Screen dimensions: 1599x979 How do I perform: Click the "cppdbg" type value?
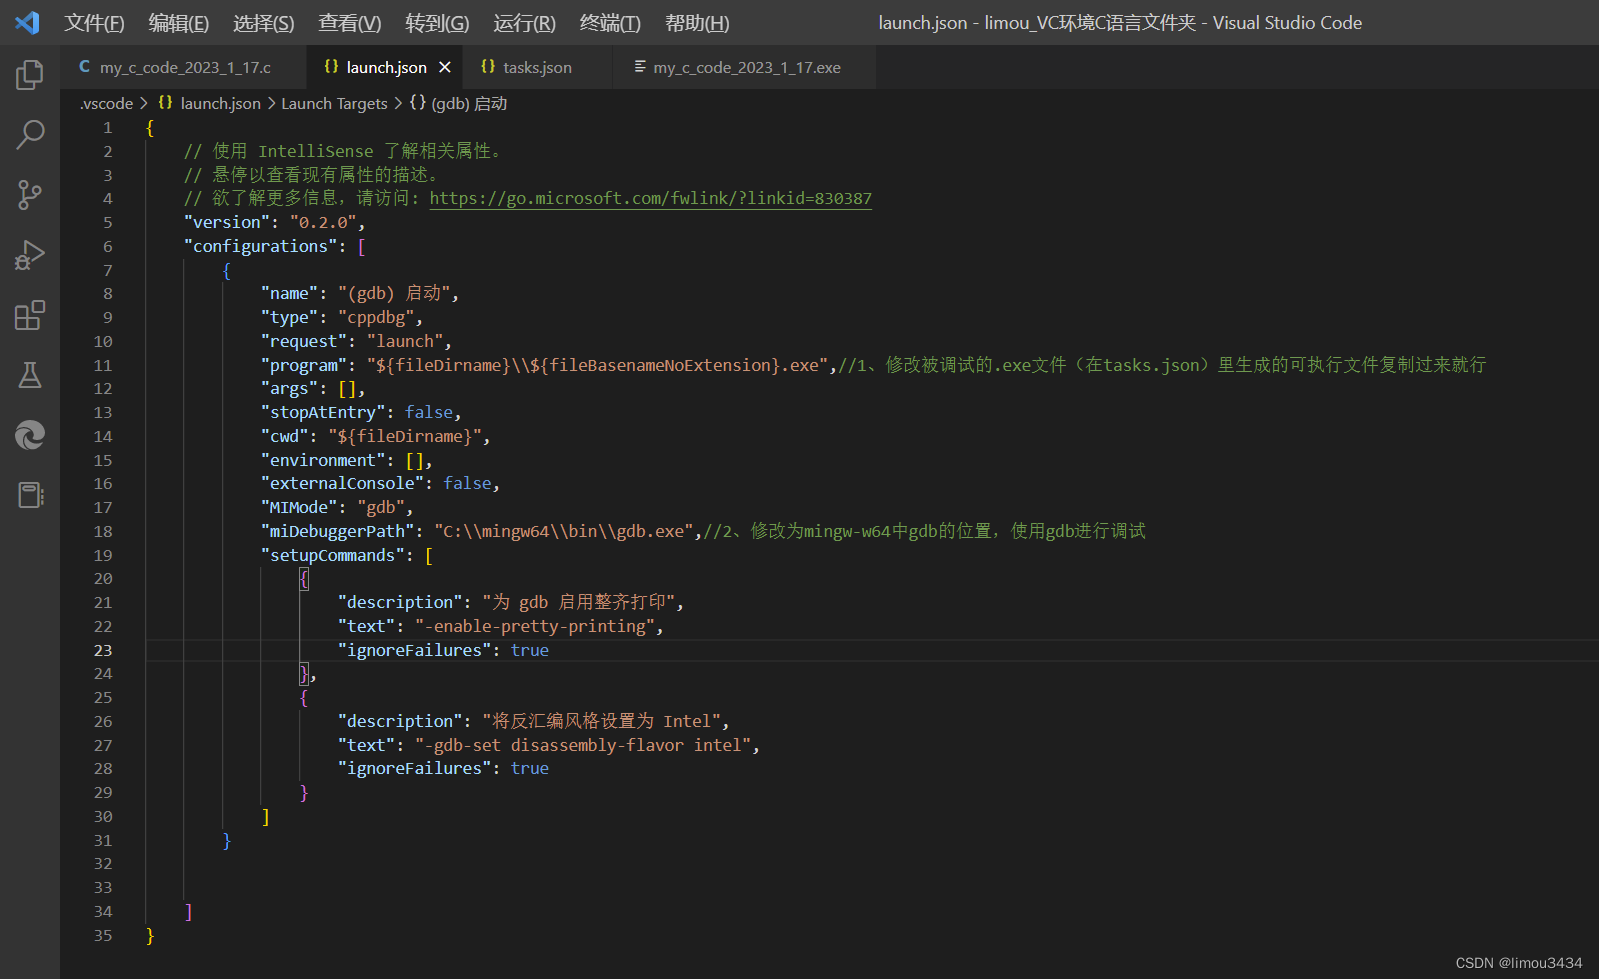[x=376, y=317]
